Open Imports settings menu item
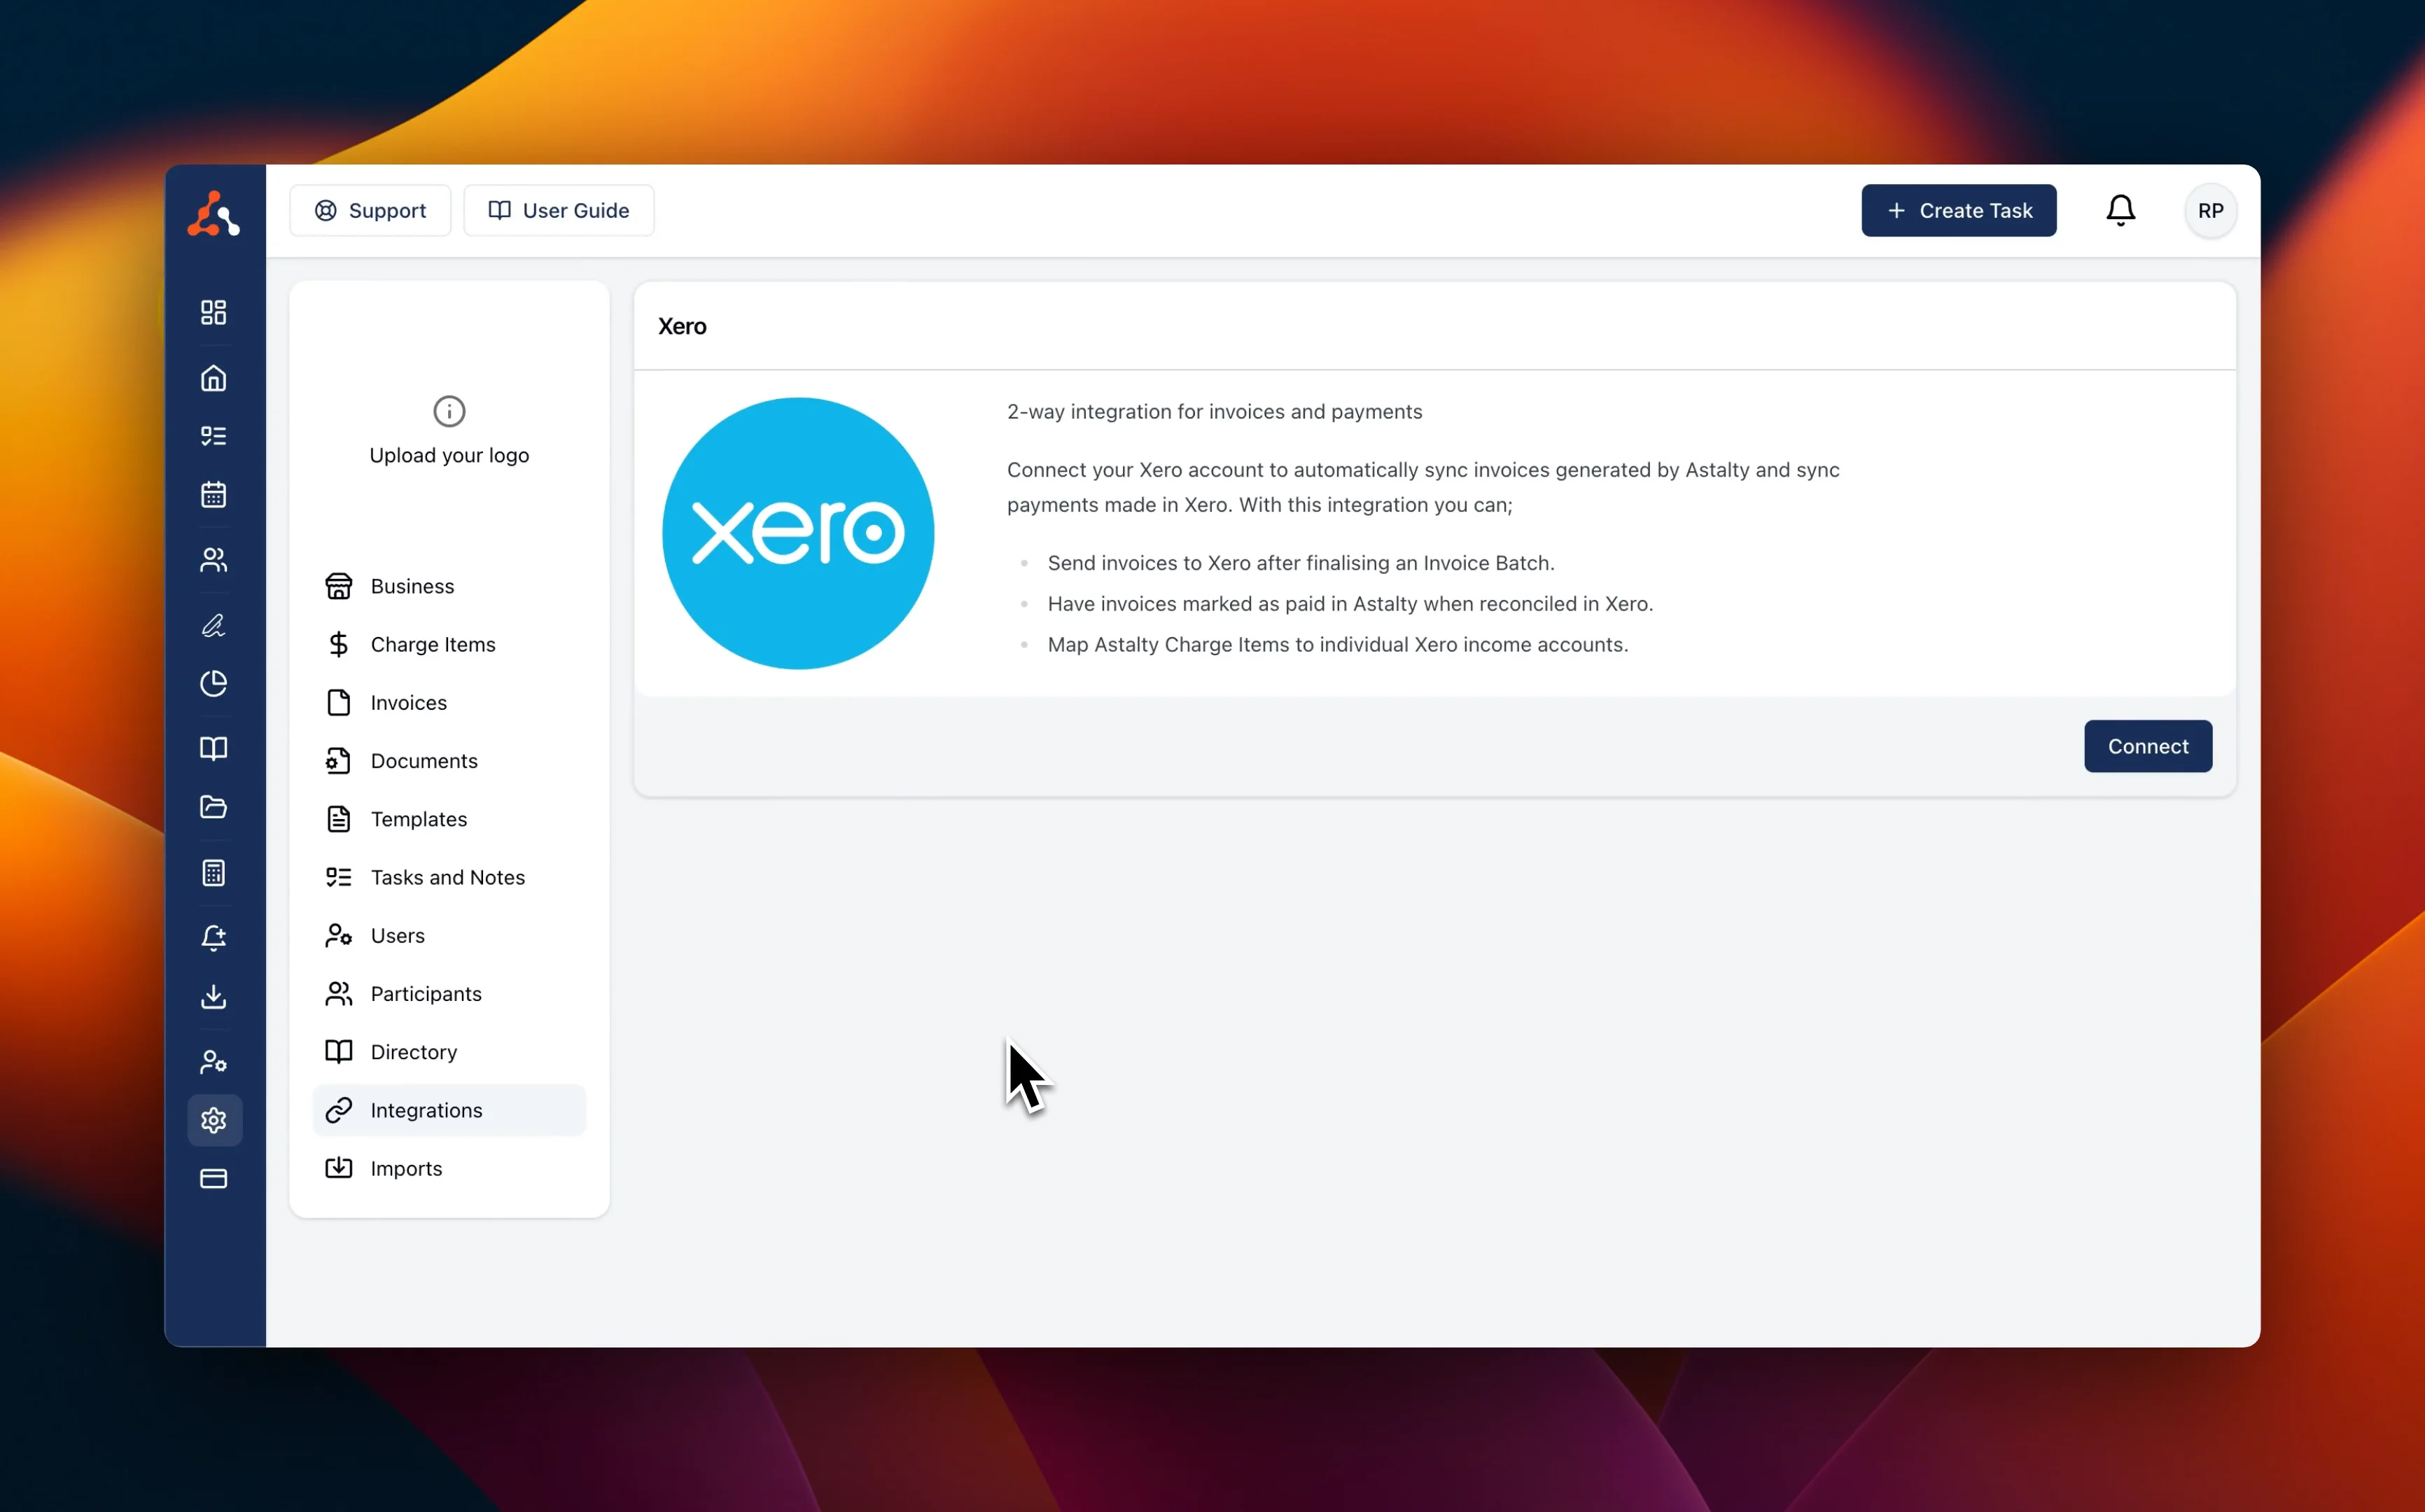2425x1512 pixels. [449, 1168]
